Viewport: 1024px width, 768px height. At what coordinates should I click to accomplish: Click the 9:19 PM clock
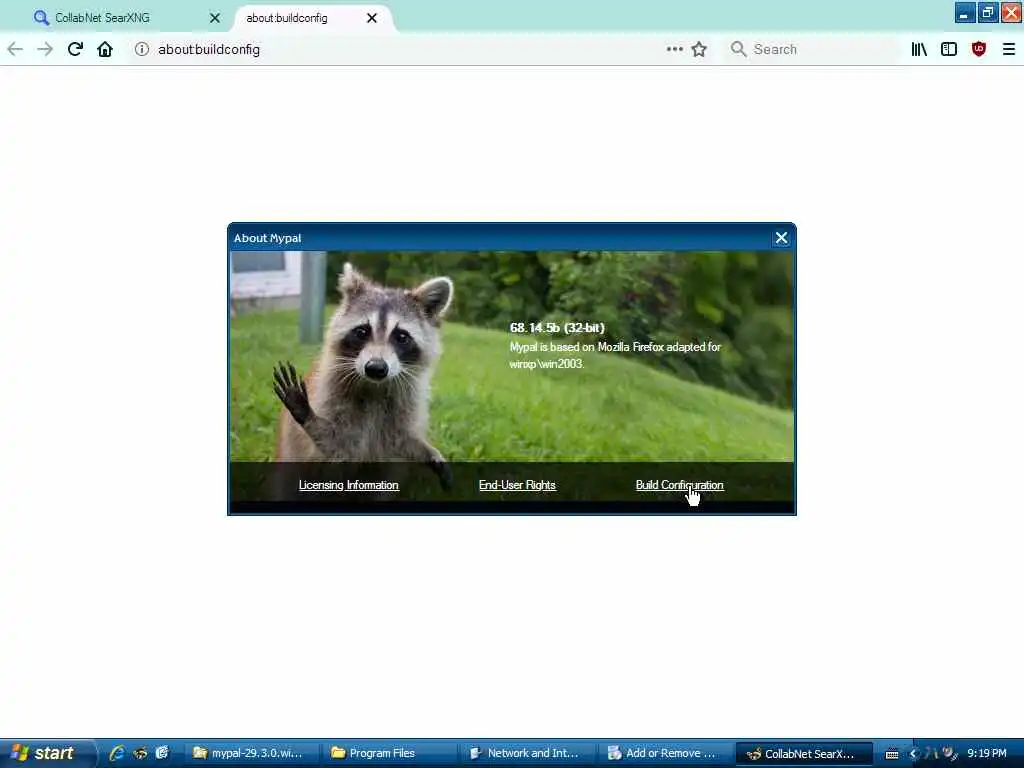click(x=987, y=753)
